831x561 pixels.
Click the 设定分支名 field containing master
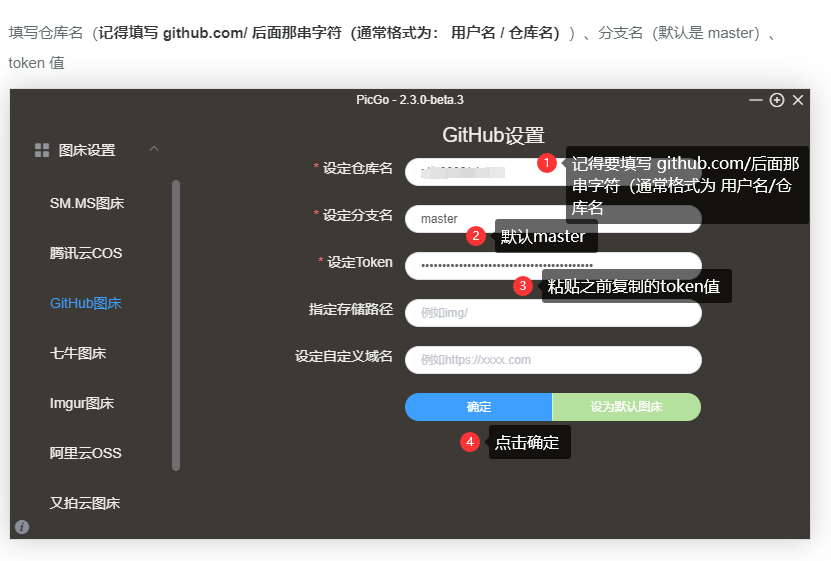[553, 219]
